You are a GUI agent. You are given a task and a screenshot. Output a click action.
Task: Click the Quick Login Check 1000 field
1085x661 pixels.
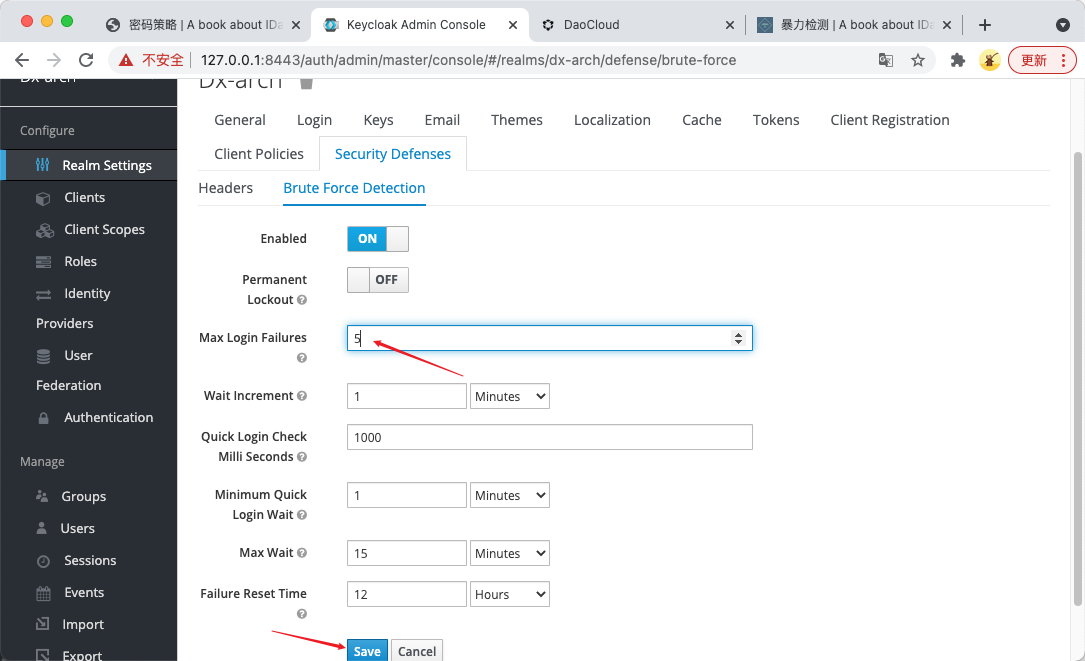tap(549, 437)
